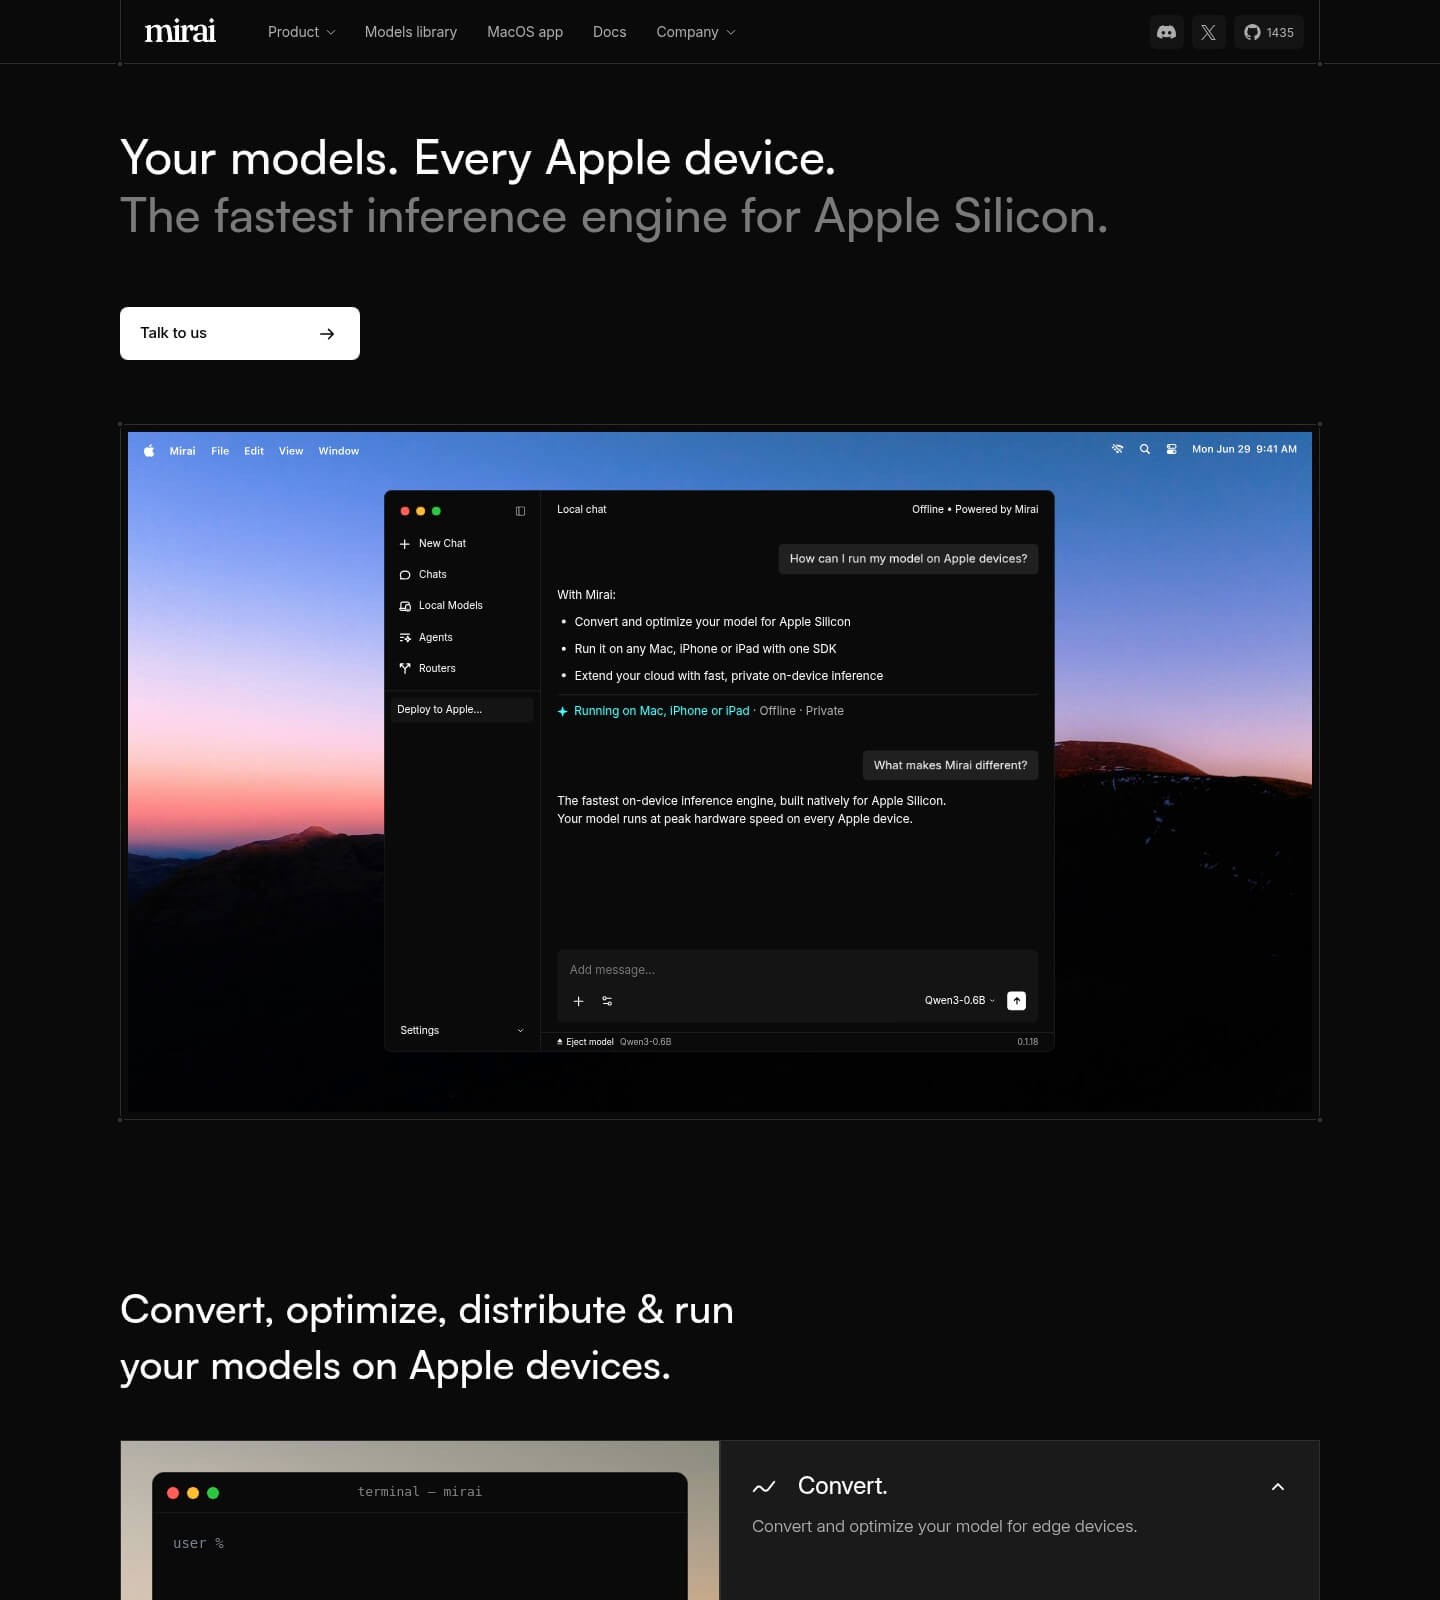Open Agents in the sidebar

(426, 637)
